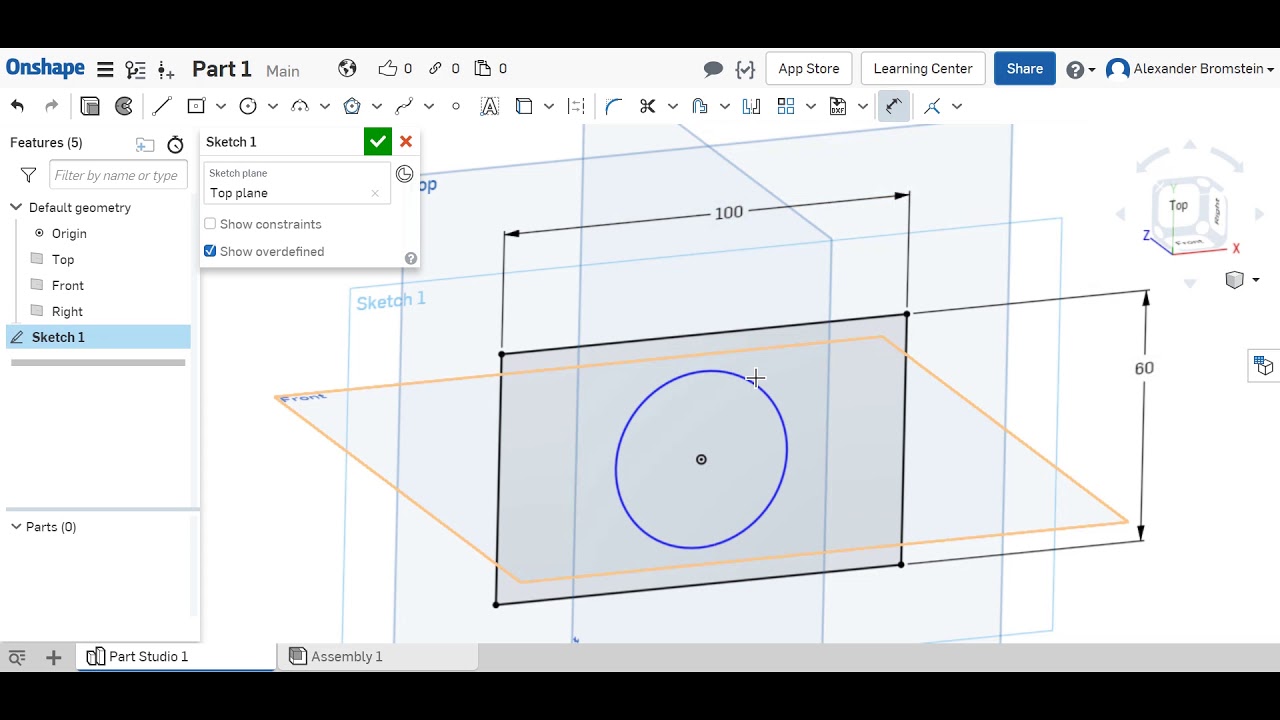The image size is (1280, 720).
Task: Undo the last sketch action
Action: [x=17, y=106]
